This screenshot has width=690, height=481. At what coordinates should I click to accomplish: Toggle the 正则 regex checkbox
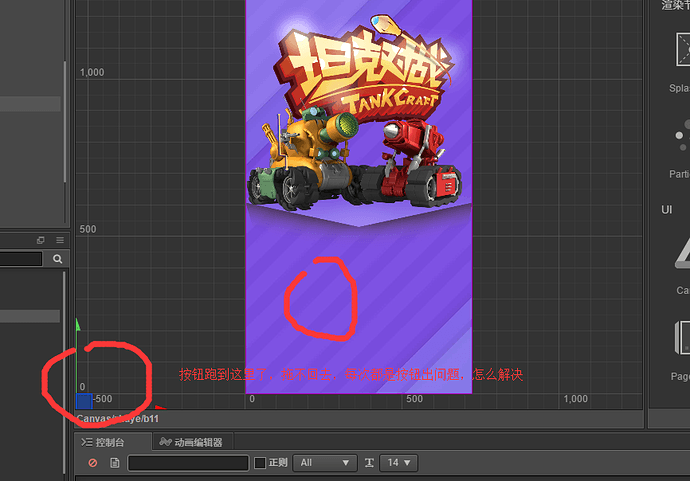(x=260, y=463)
